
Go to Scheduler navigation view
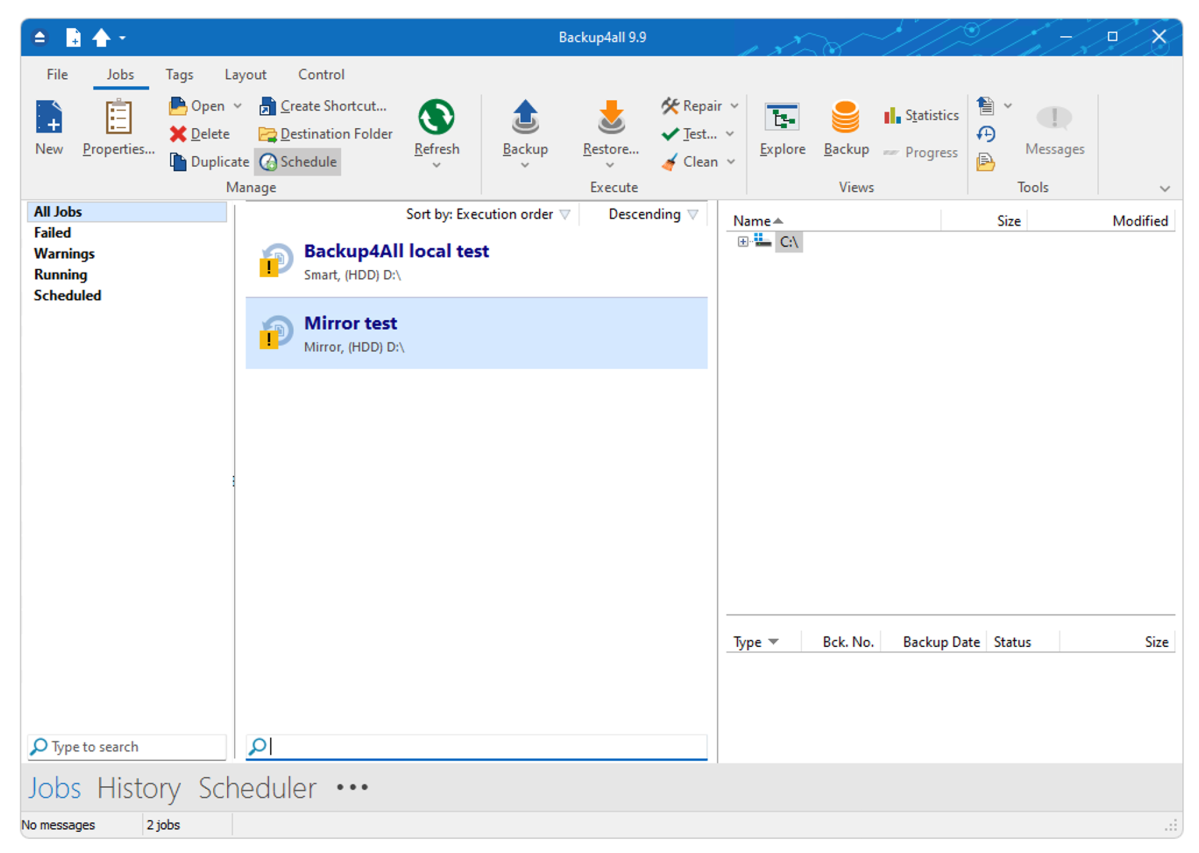click(x=257, y=788)
